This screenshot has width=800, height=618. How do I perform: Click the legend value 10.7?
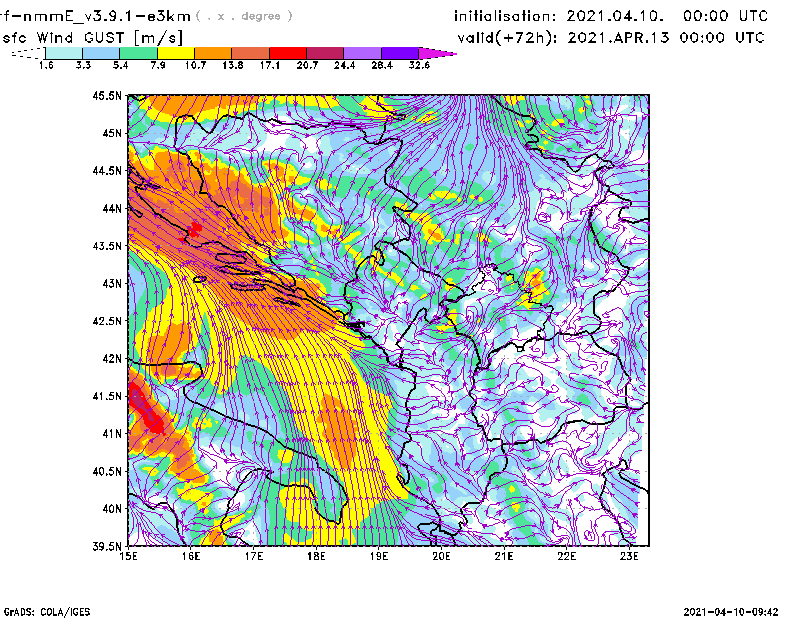(x=195, y=65)
